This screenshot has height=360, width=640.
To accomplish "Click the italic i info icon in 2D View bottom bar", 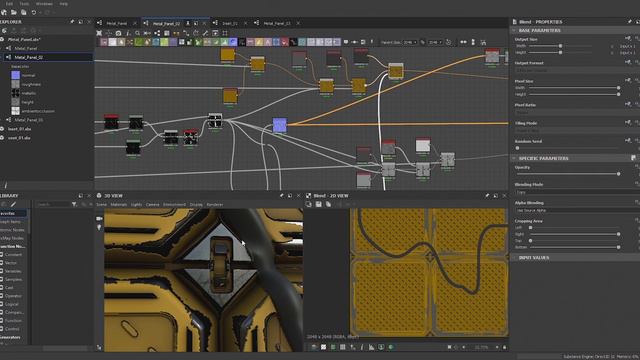I will [362, 347].
